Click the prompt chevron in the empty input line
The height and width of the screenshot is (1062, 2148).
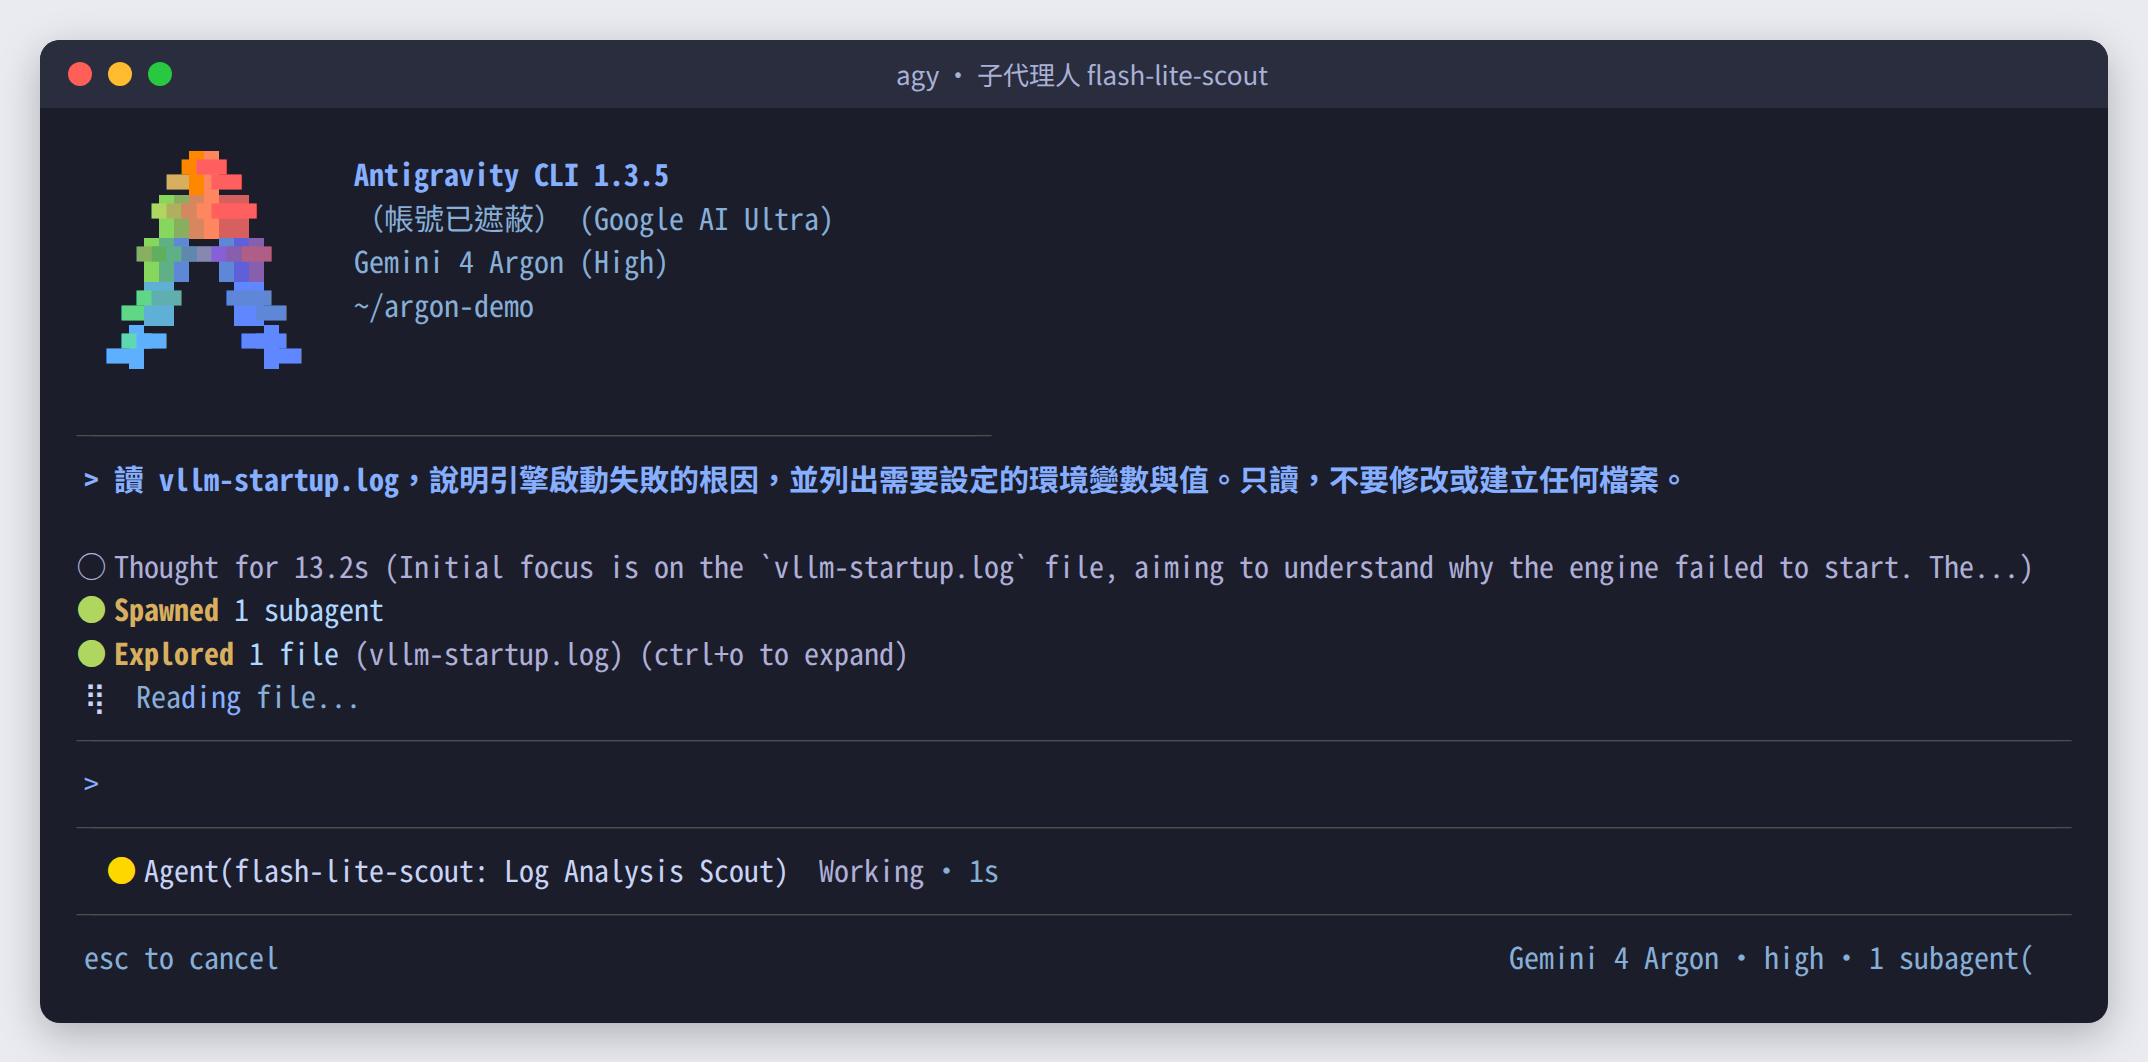[x=91, y=784]
